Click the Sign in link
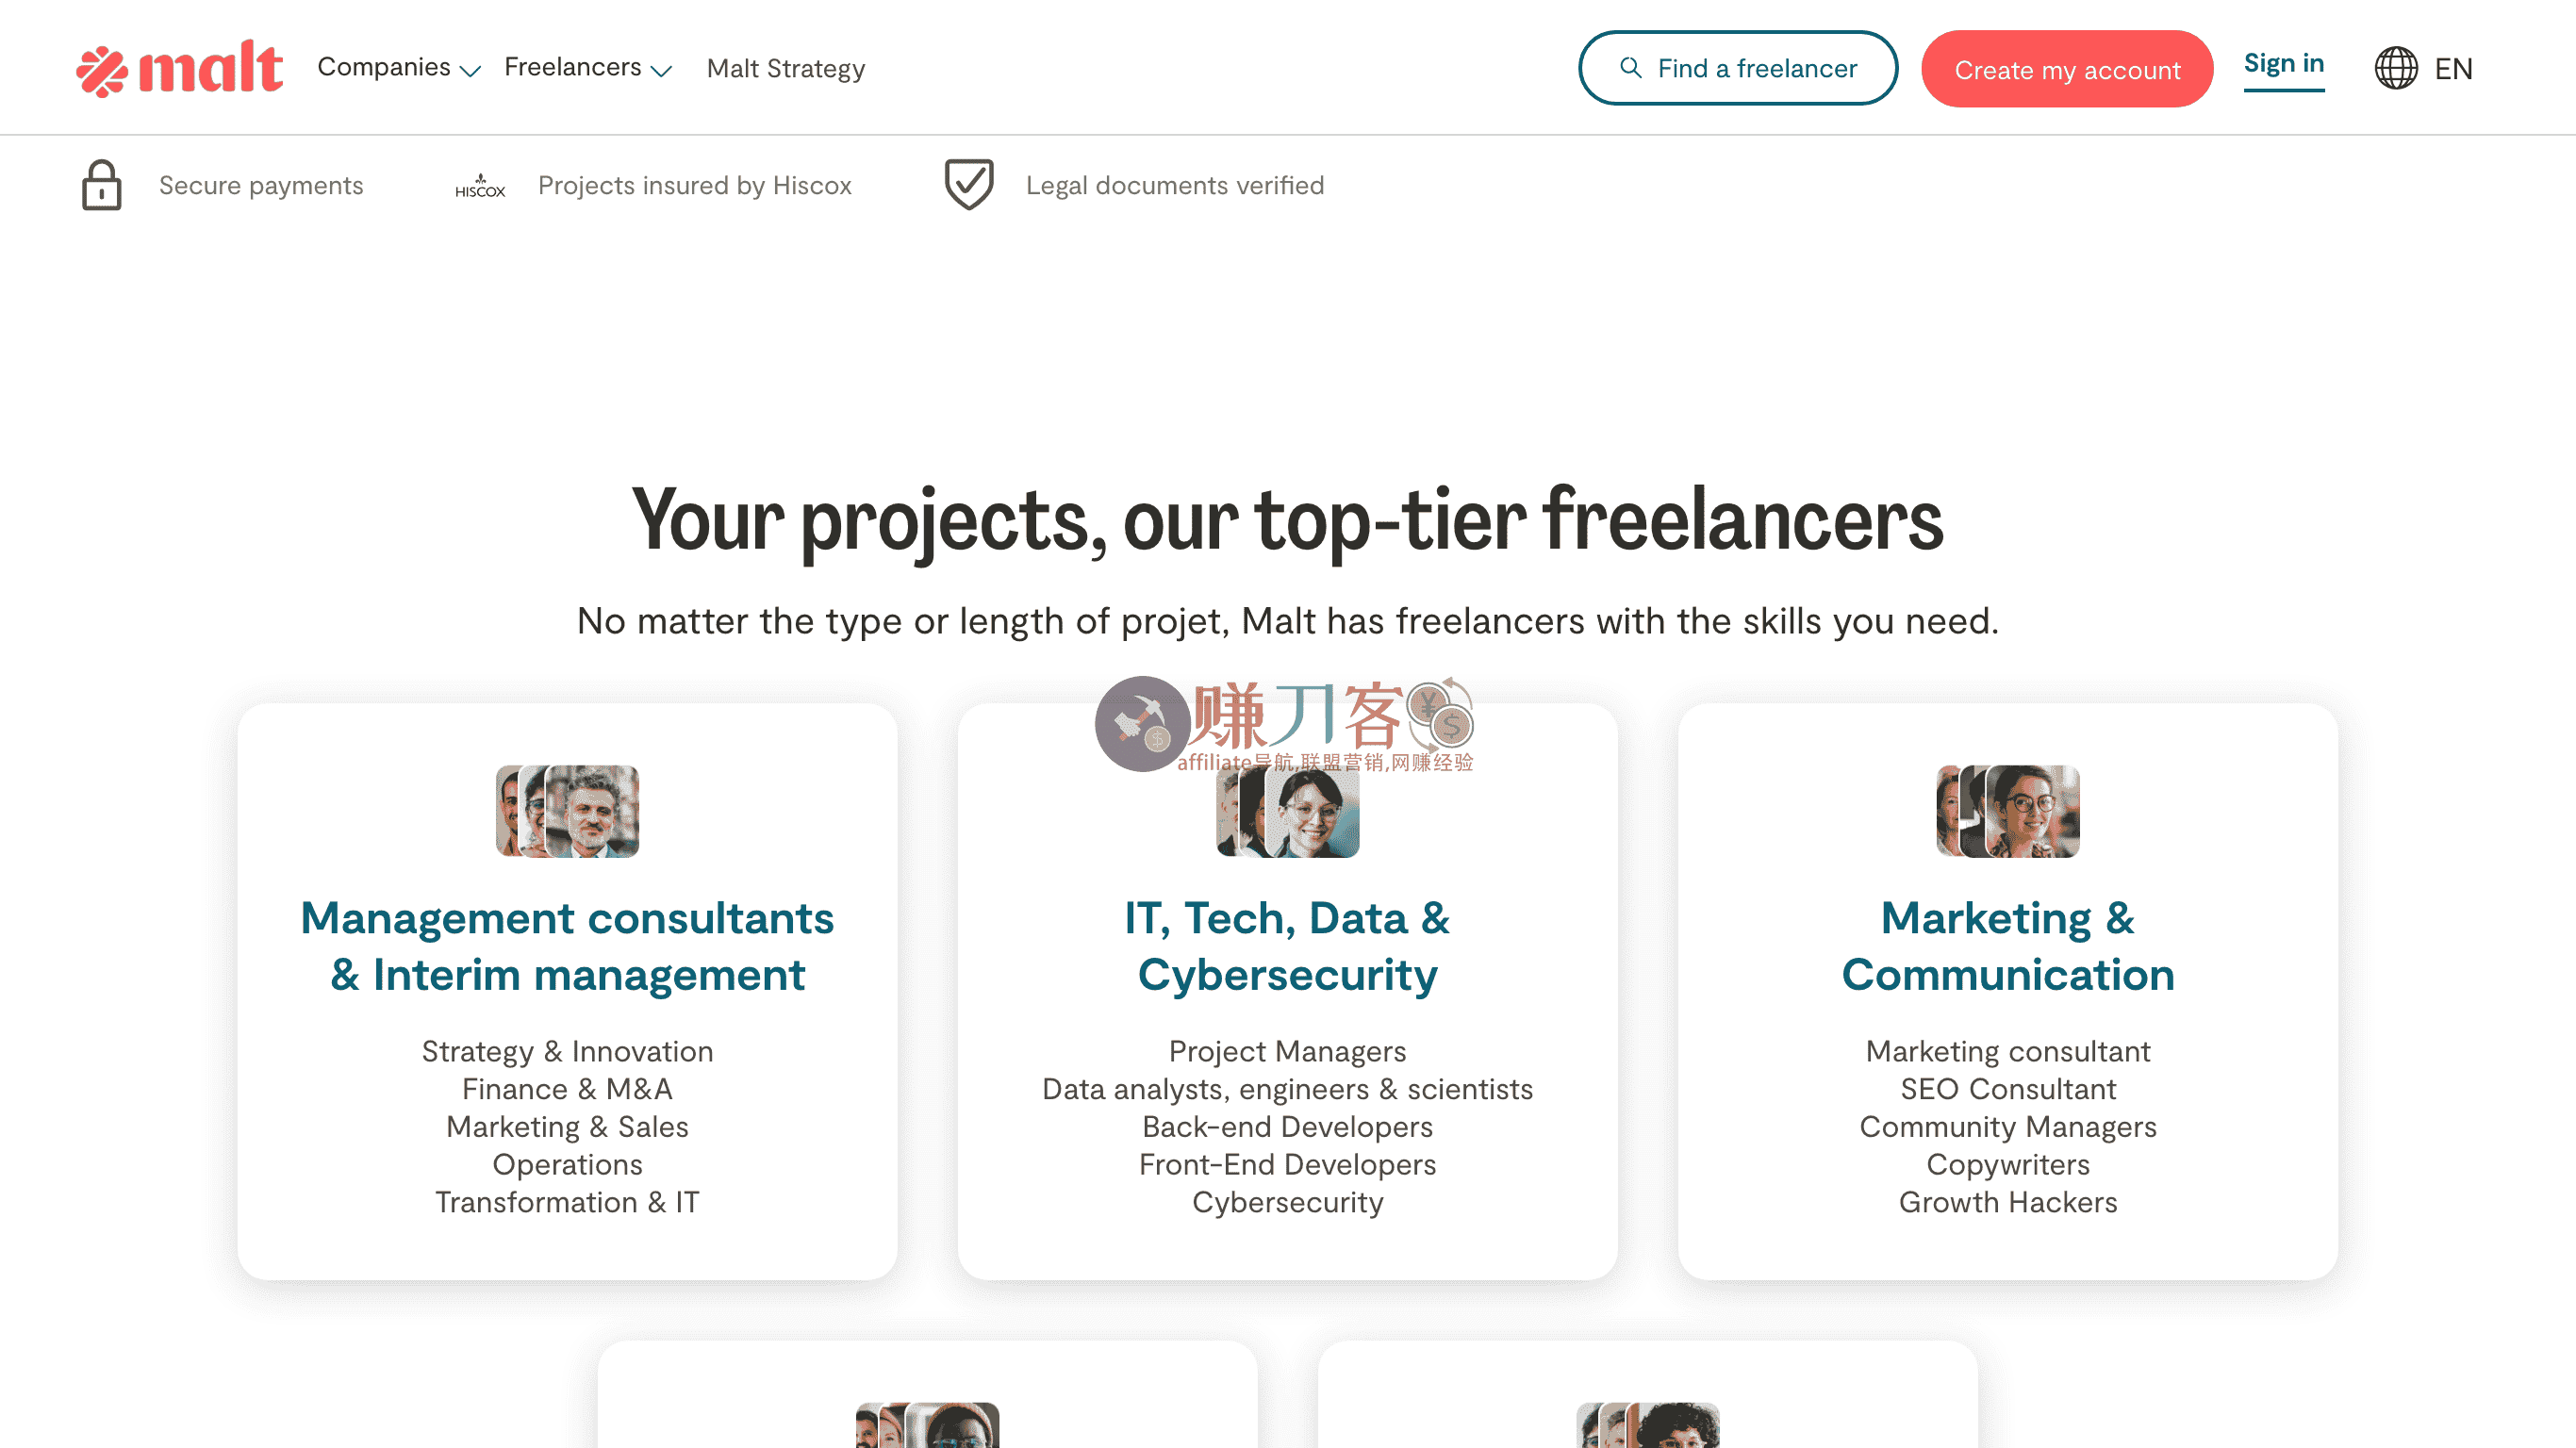Viewport: 2576px width, 1448px height. pyautogui.click(x=2283, y=64)
